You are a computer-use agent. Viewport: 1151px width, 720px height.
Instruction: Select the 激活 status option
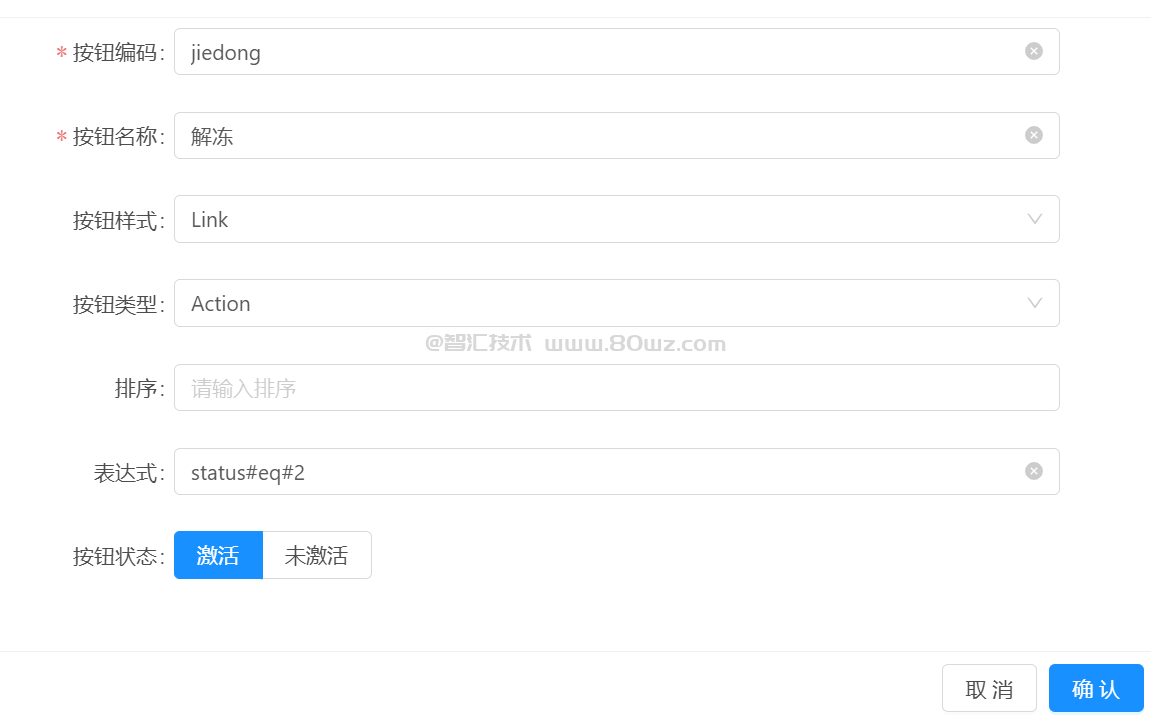pos(218,555)
